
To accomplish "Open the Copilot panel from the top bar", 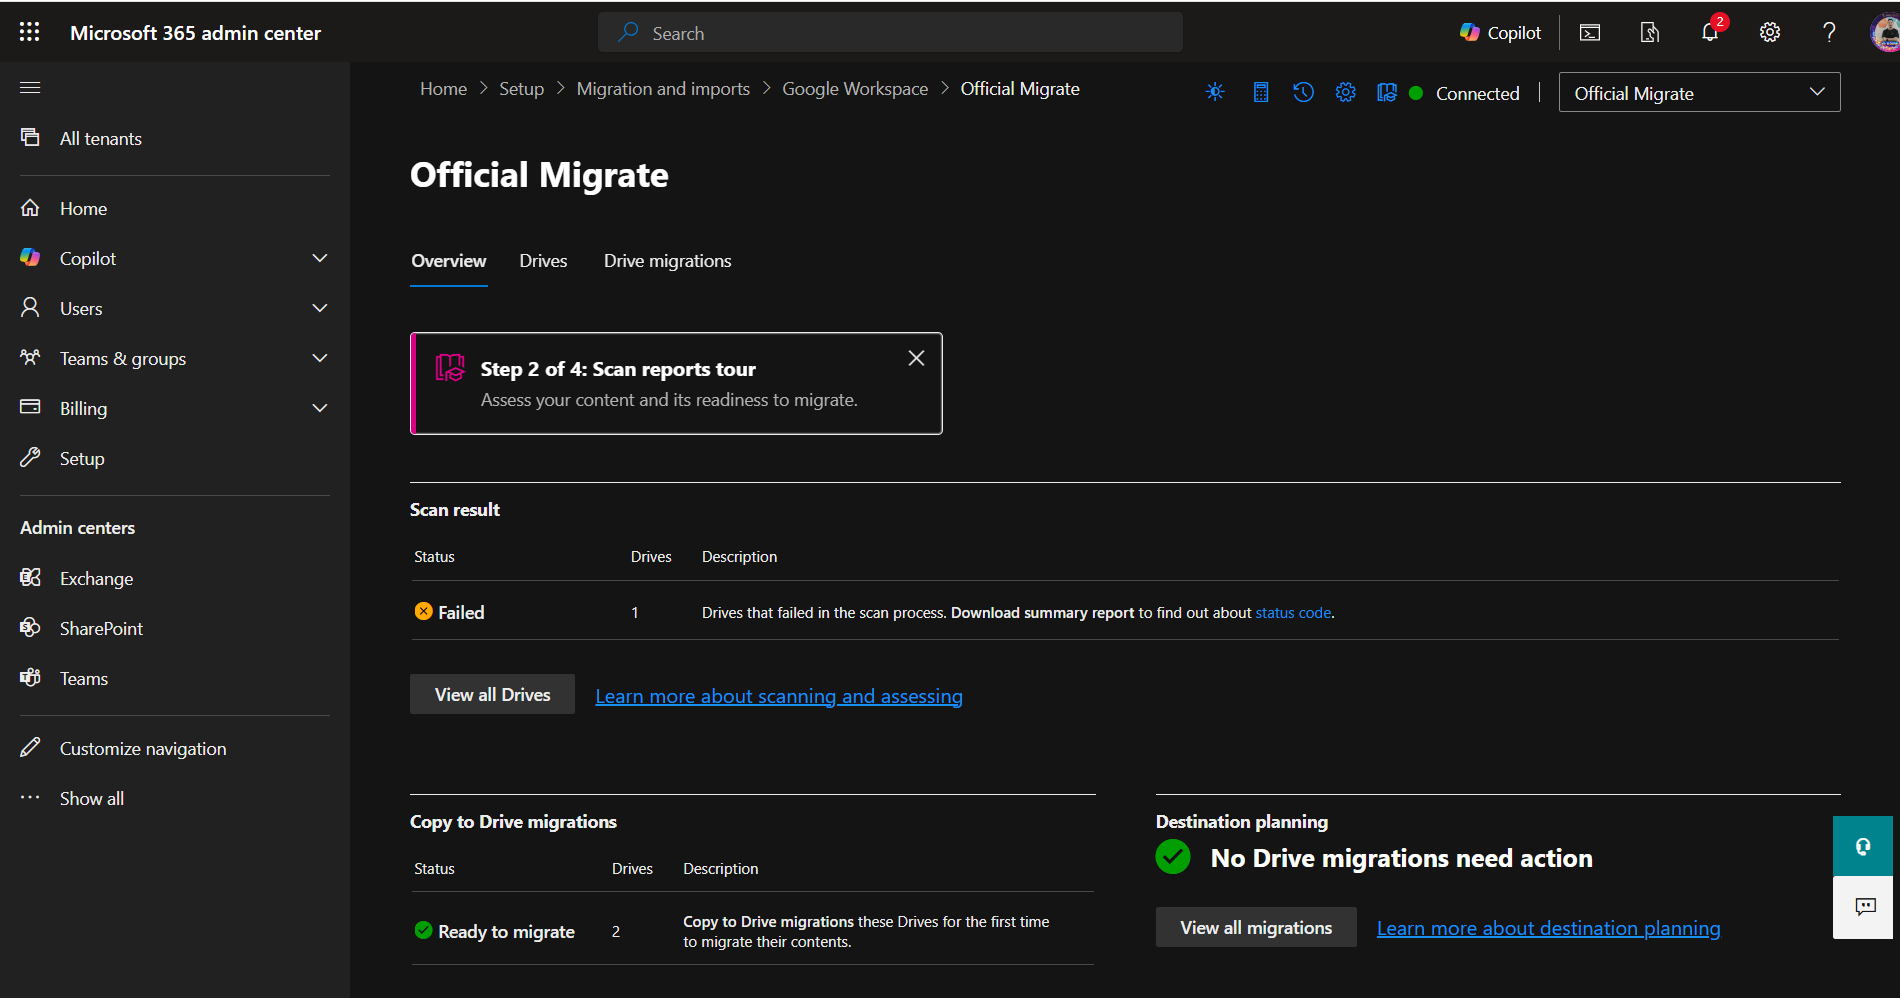I will pyautogui.click(x=1499, y=32).
